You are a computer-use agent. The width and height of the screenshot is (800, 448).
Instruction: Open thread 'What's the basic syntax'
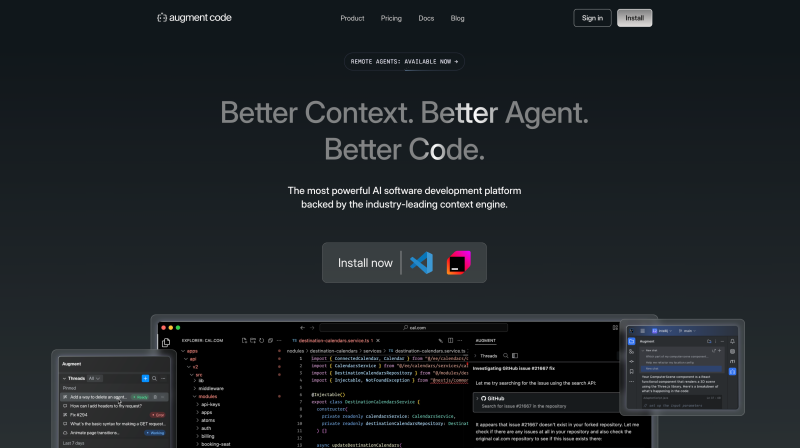pos(118,424)
